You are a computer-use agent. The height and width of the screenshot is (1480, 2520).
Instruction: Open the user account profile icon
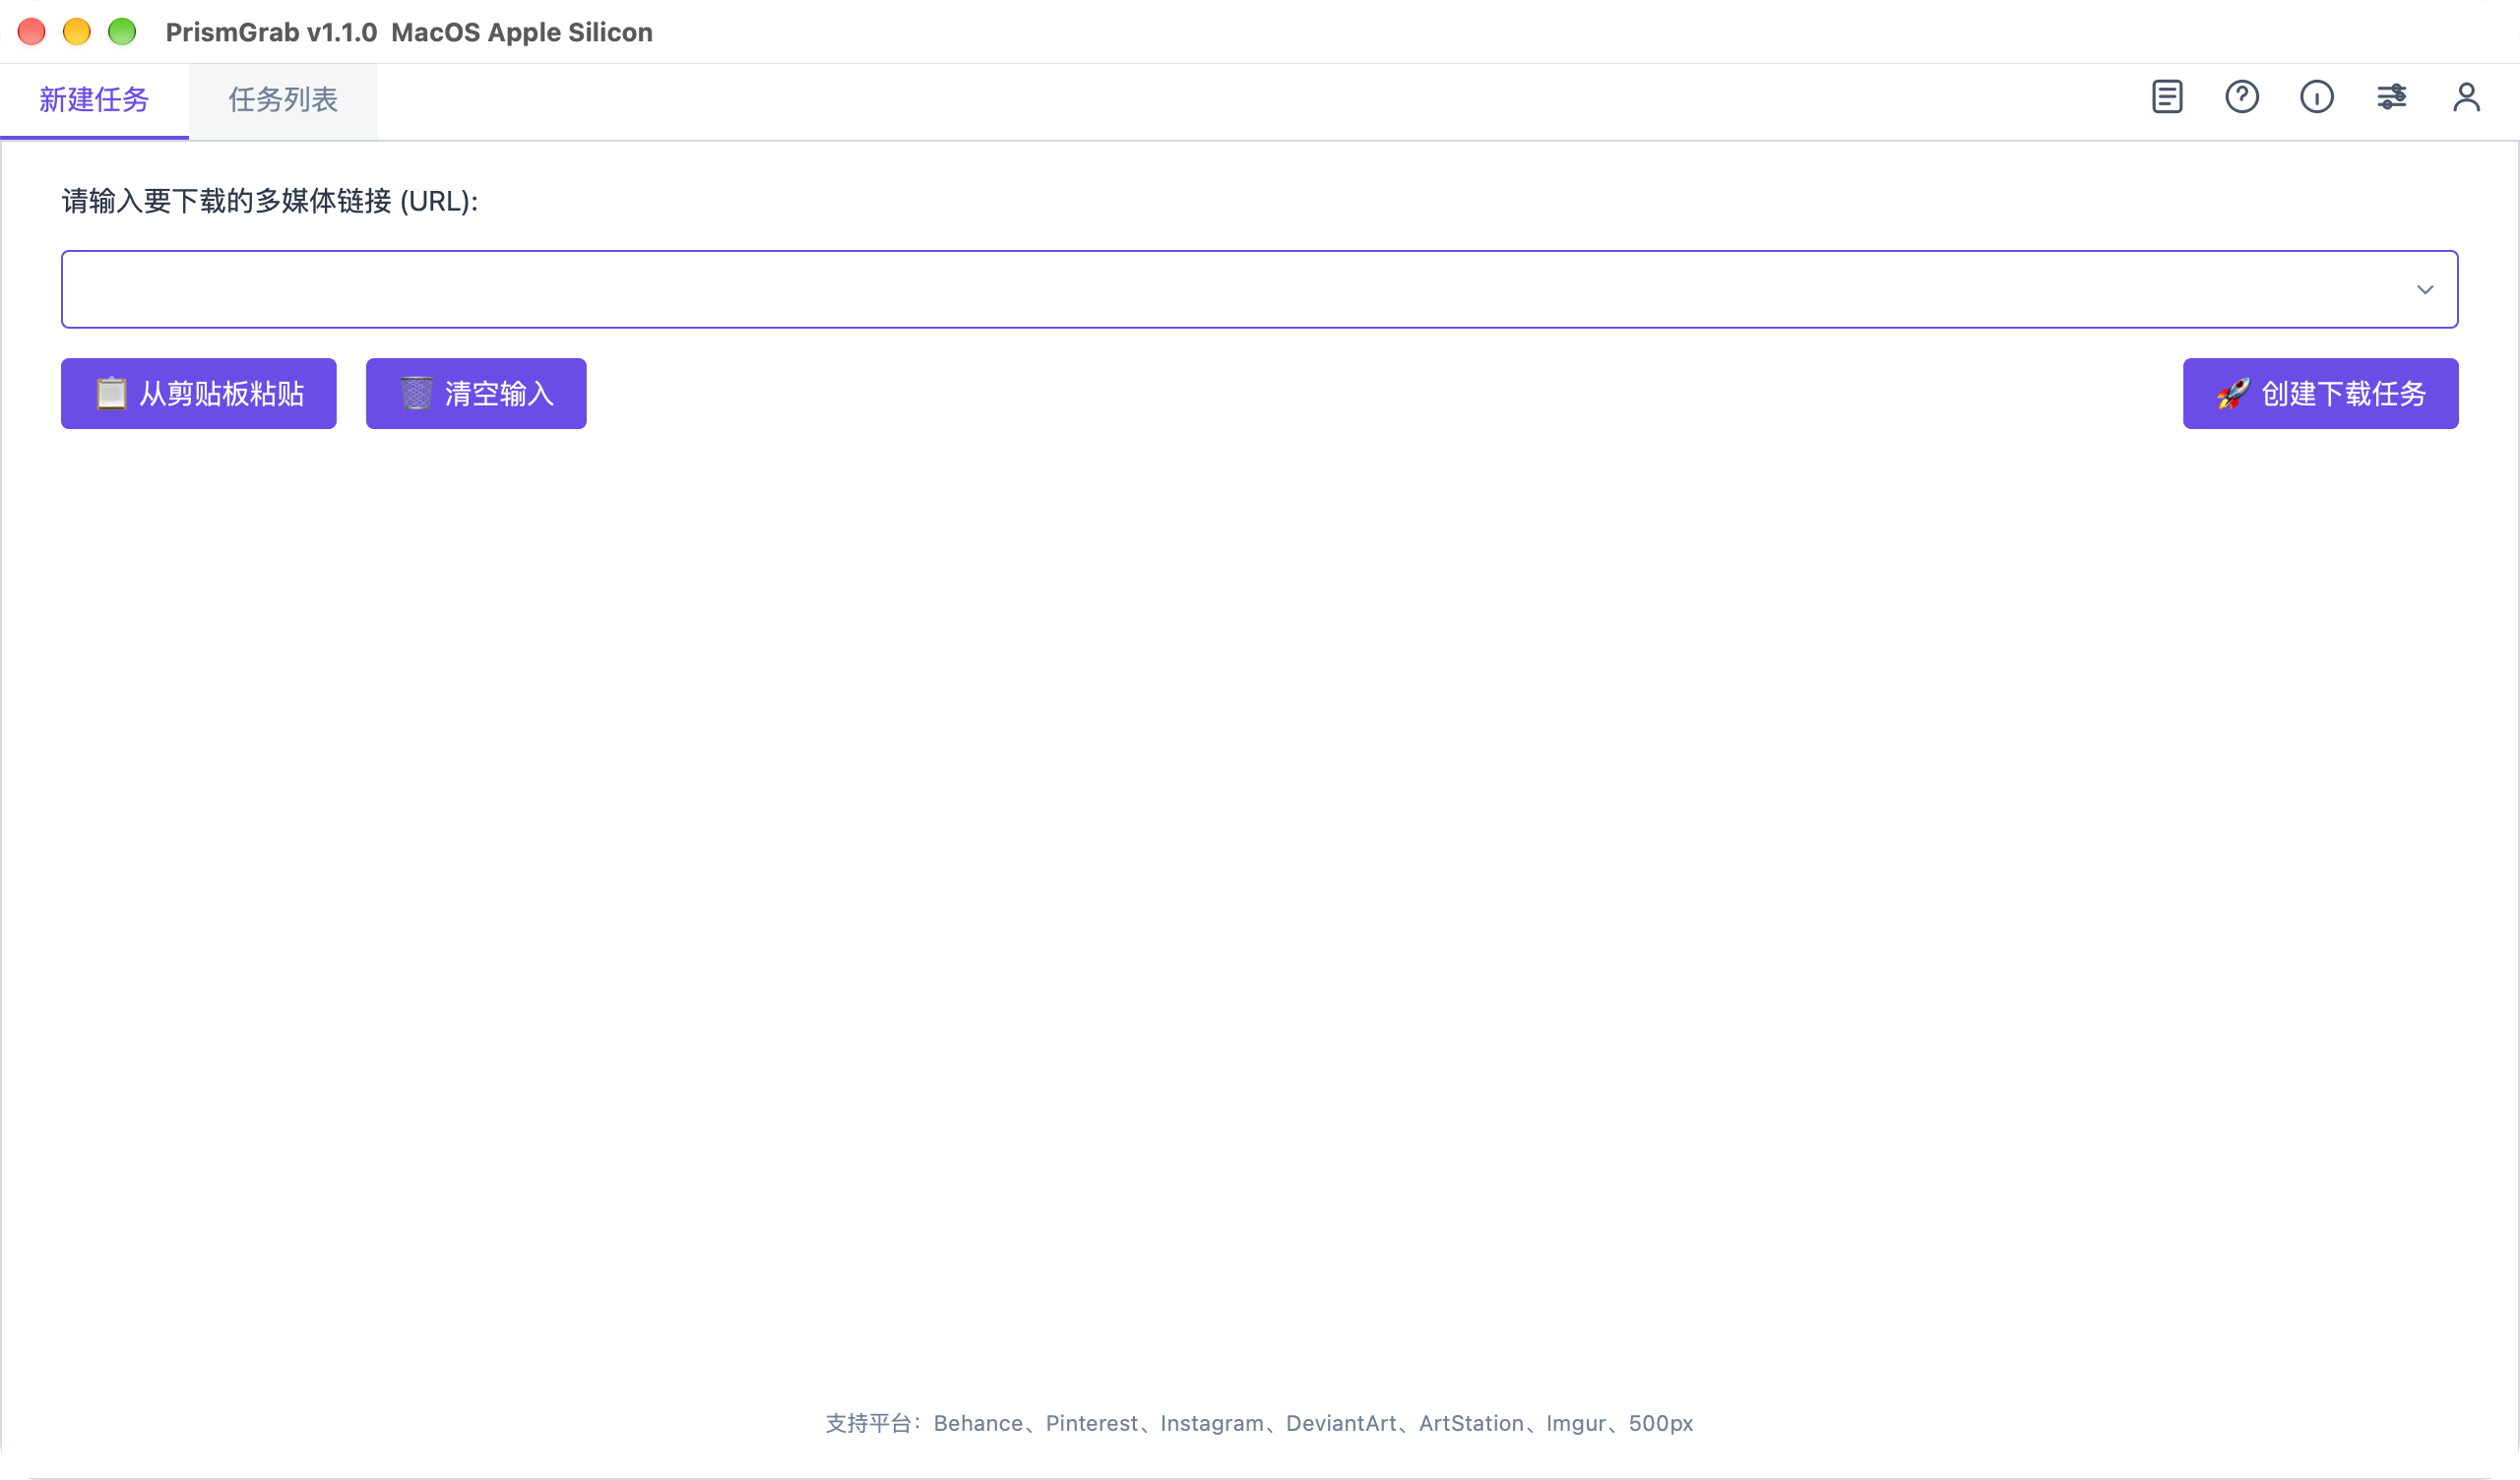[2467, 97]
